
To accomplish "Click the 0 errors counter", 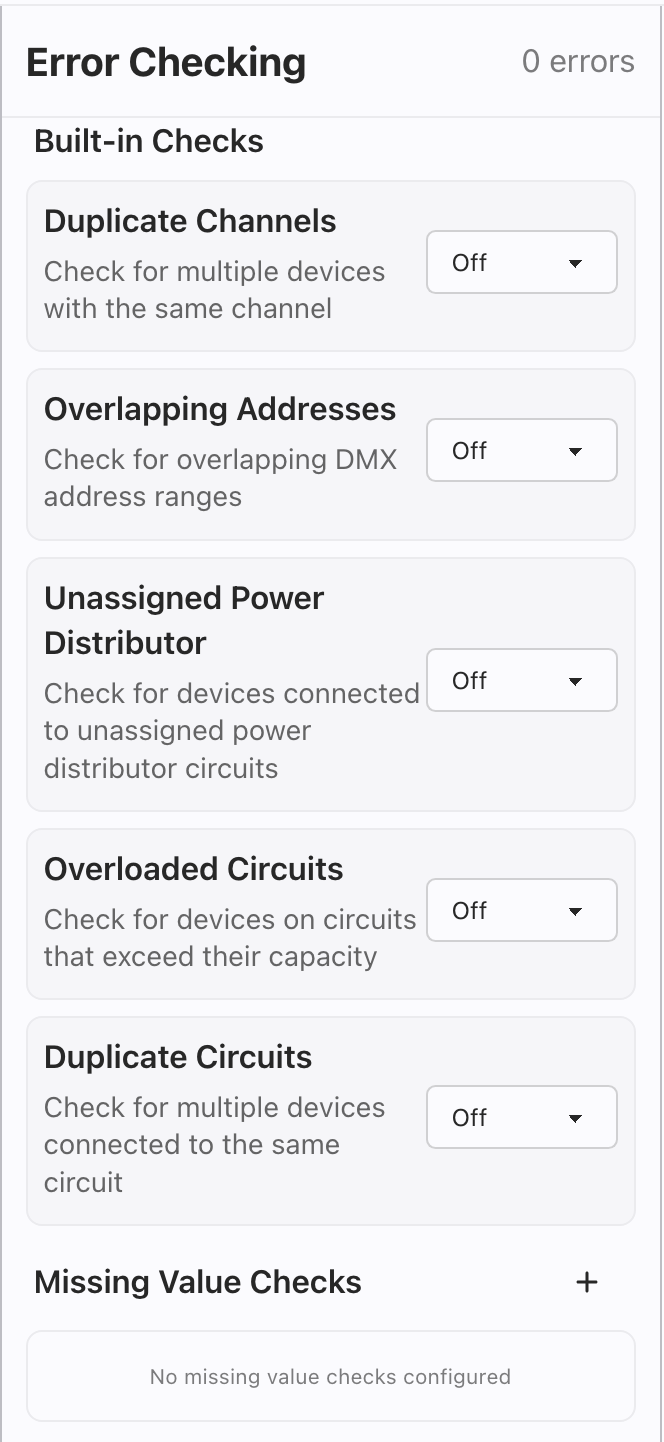I will coord(578,62).
